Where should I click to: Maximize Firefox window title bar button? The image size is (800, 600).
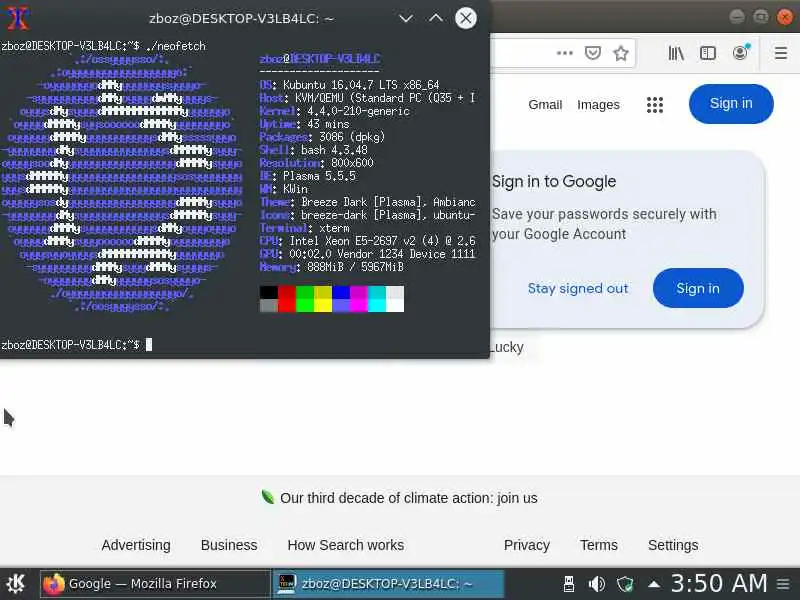(761, 17)
